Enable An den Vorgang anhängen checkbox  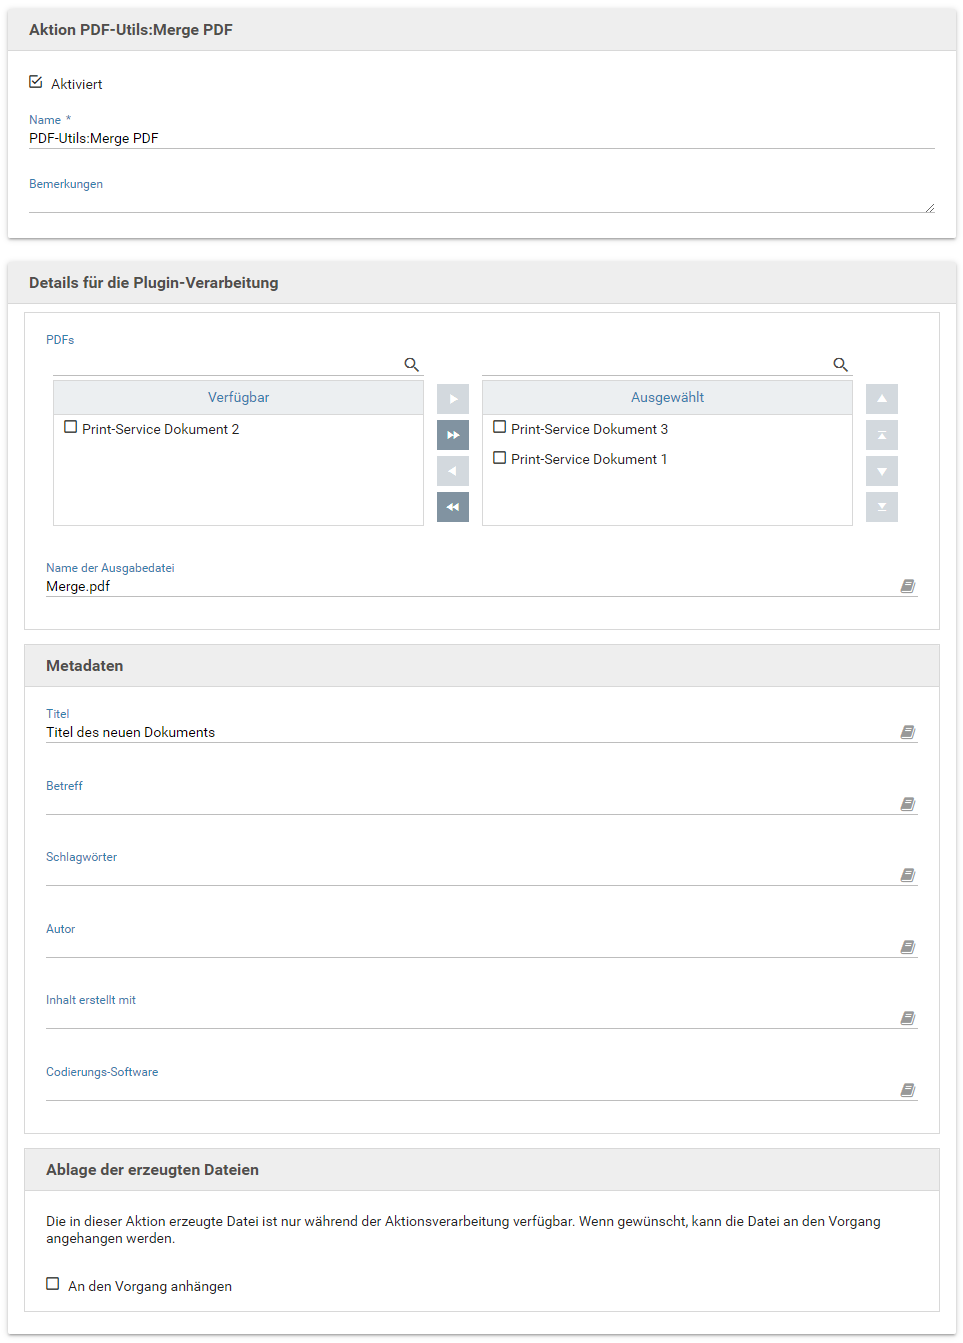click(53, 1284)
